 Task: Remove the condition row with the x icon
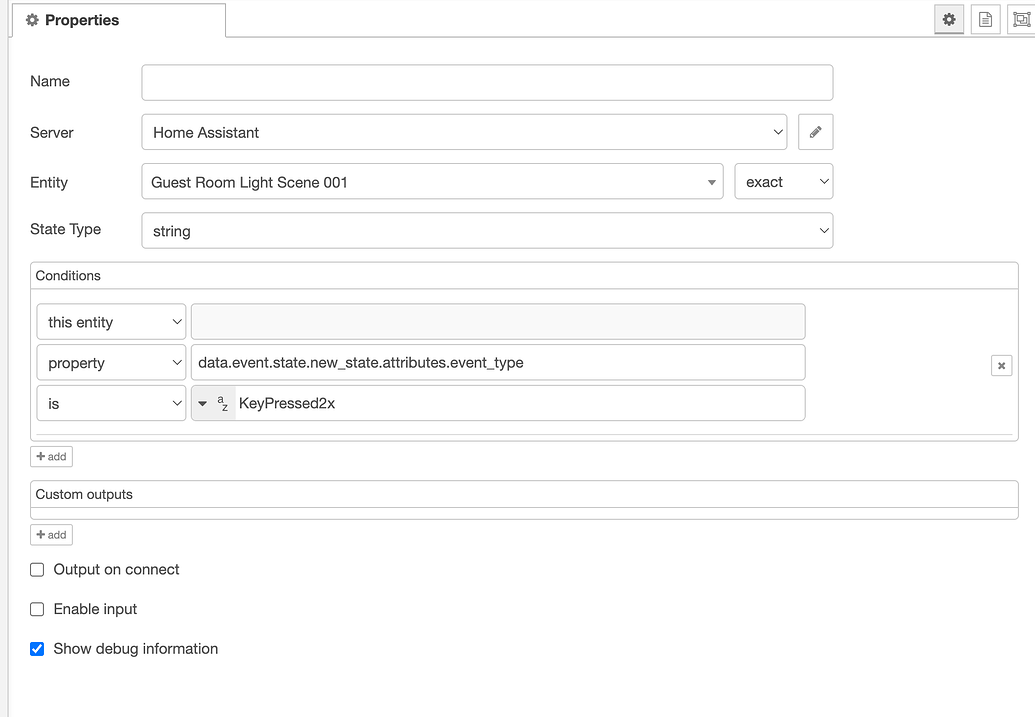[1001, 365]
